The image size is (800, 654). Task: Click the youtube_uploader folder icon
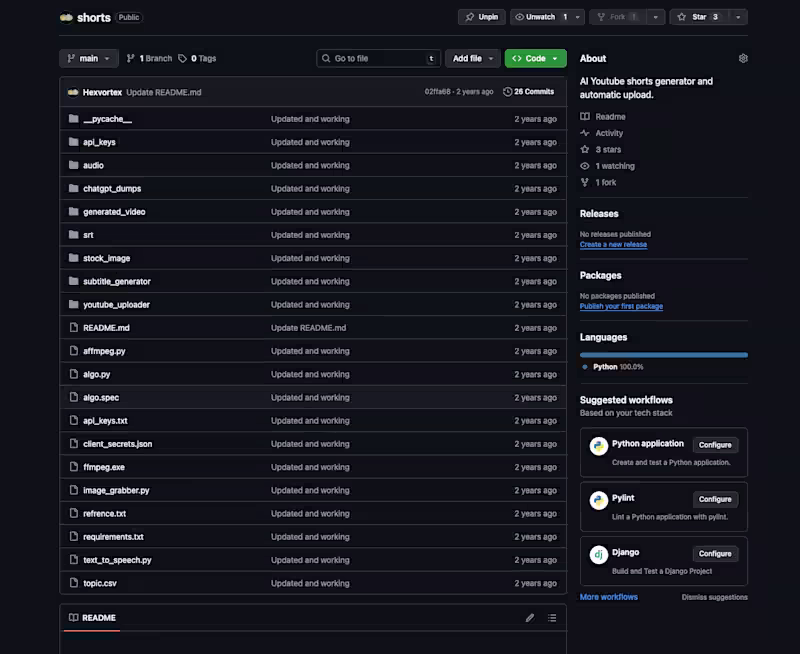coord(73,304)
